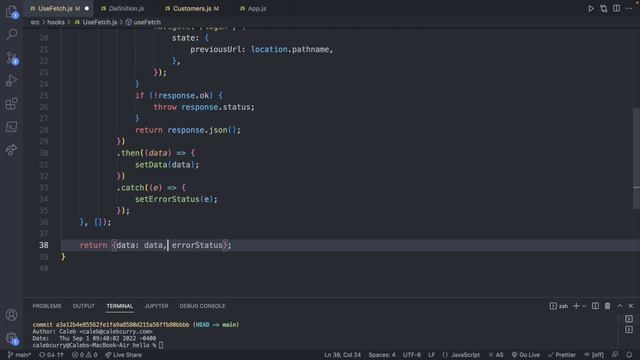
Task: Select the zsh terminal shell label
Action: (x=559, y=306)
